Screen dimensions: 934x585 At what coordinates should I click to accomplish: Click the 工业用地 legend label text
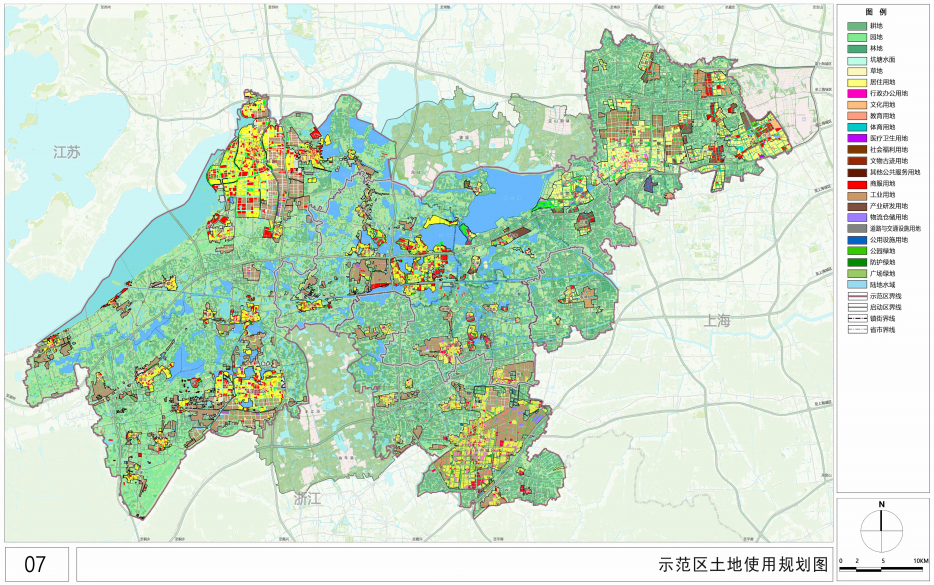pyautogui.click(x=882, y=195)
